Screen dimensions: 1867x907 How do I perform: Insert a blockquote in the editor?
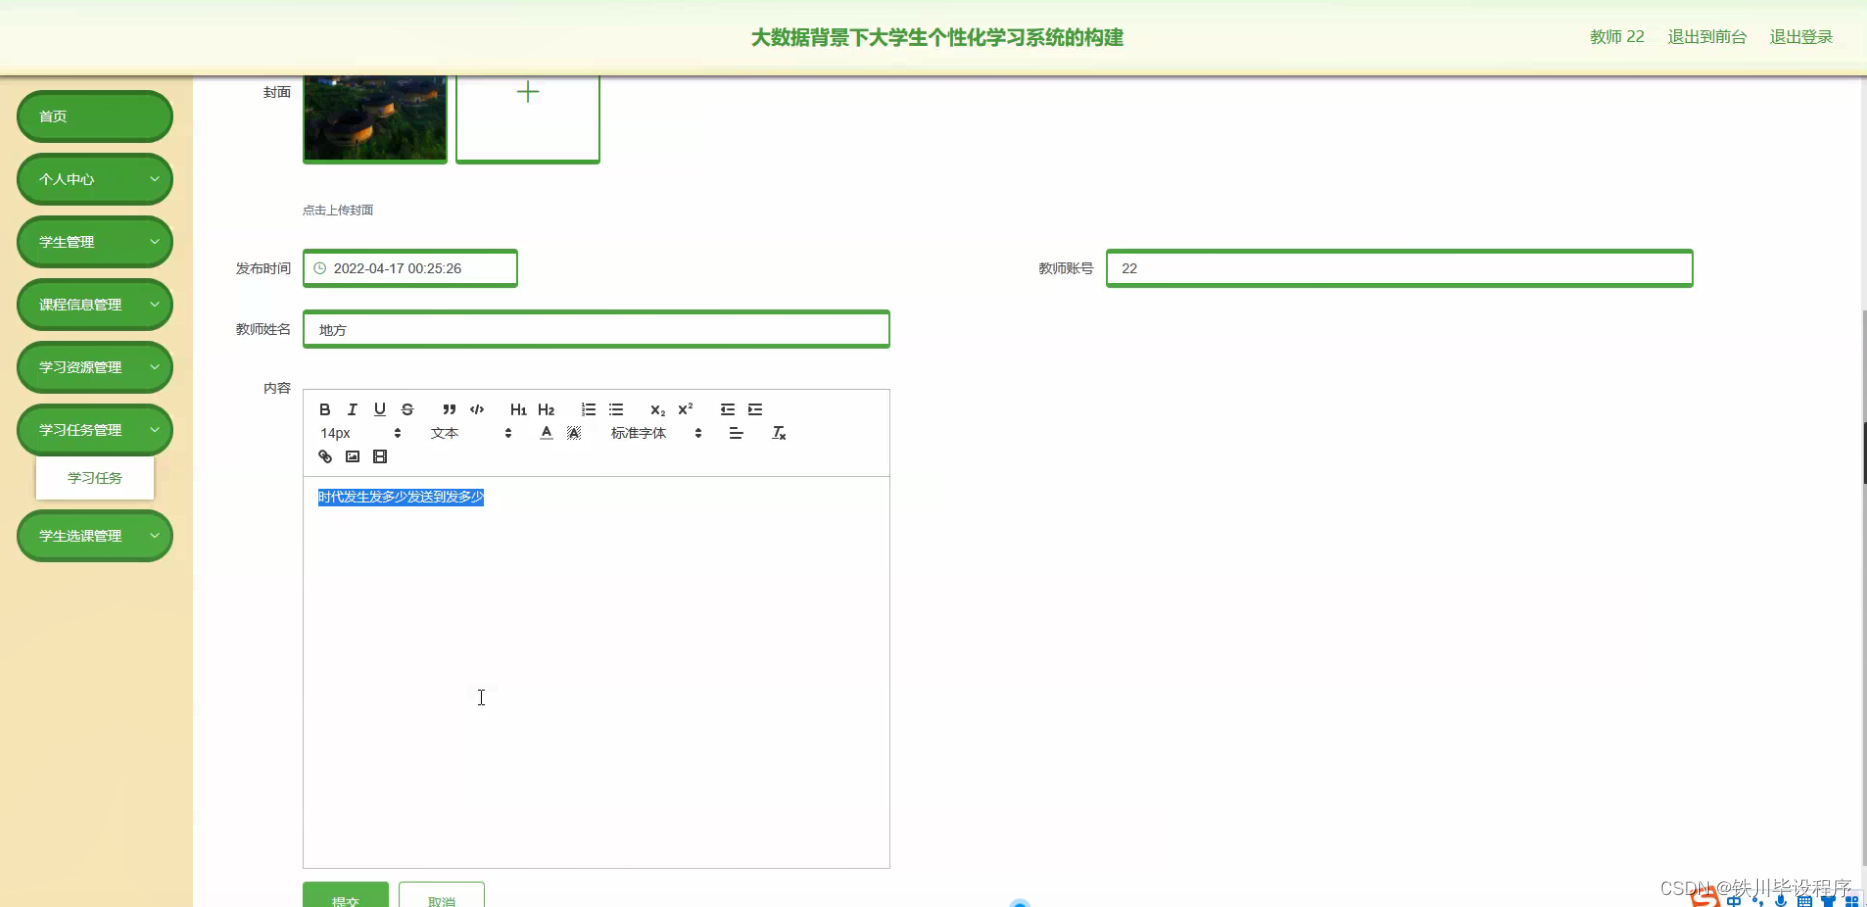click(448, 409)
